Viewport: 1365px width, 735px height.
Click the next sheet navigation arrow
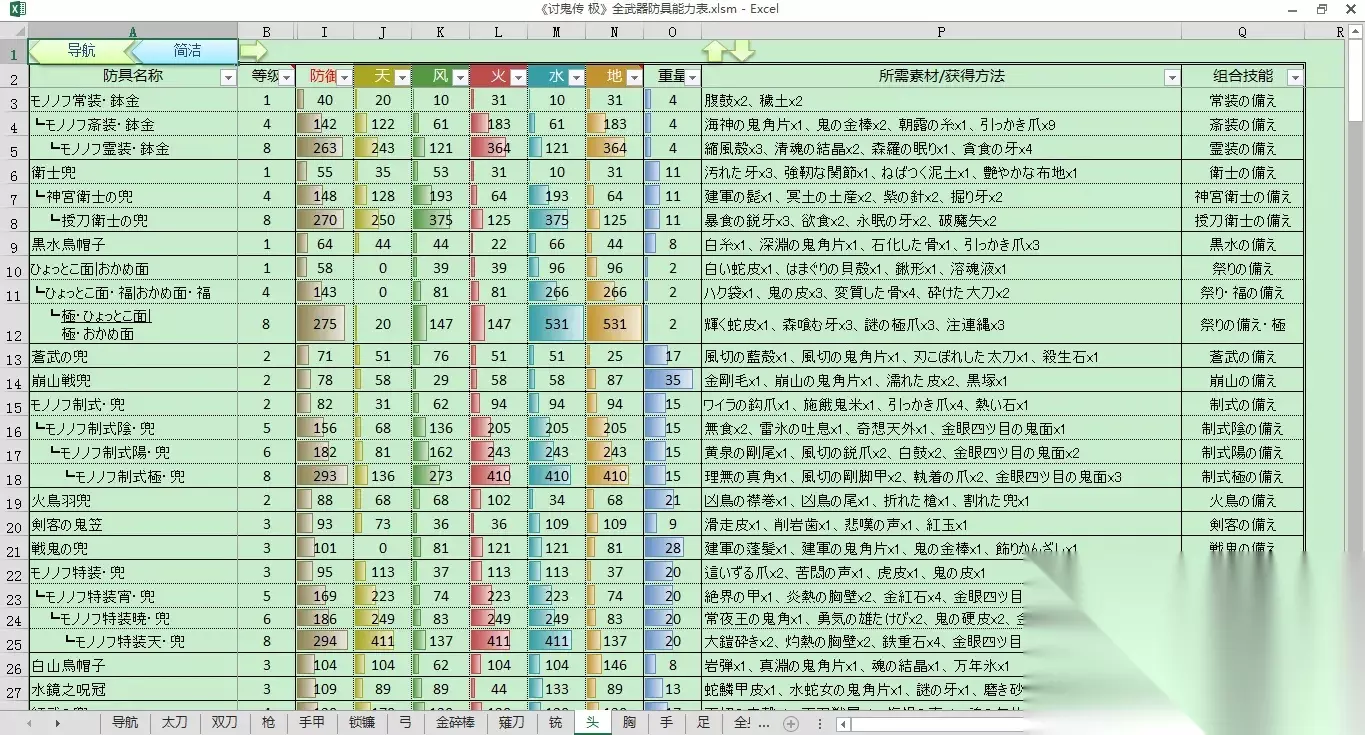[58, 723]
